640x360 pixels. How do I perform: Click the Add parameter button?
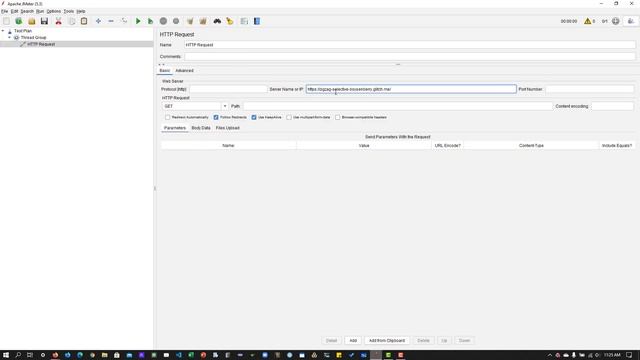[x=353, y=340]
